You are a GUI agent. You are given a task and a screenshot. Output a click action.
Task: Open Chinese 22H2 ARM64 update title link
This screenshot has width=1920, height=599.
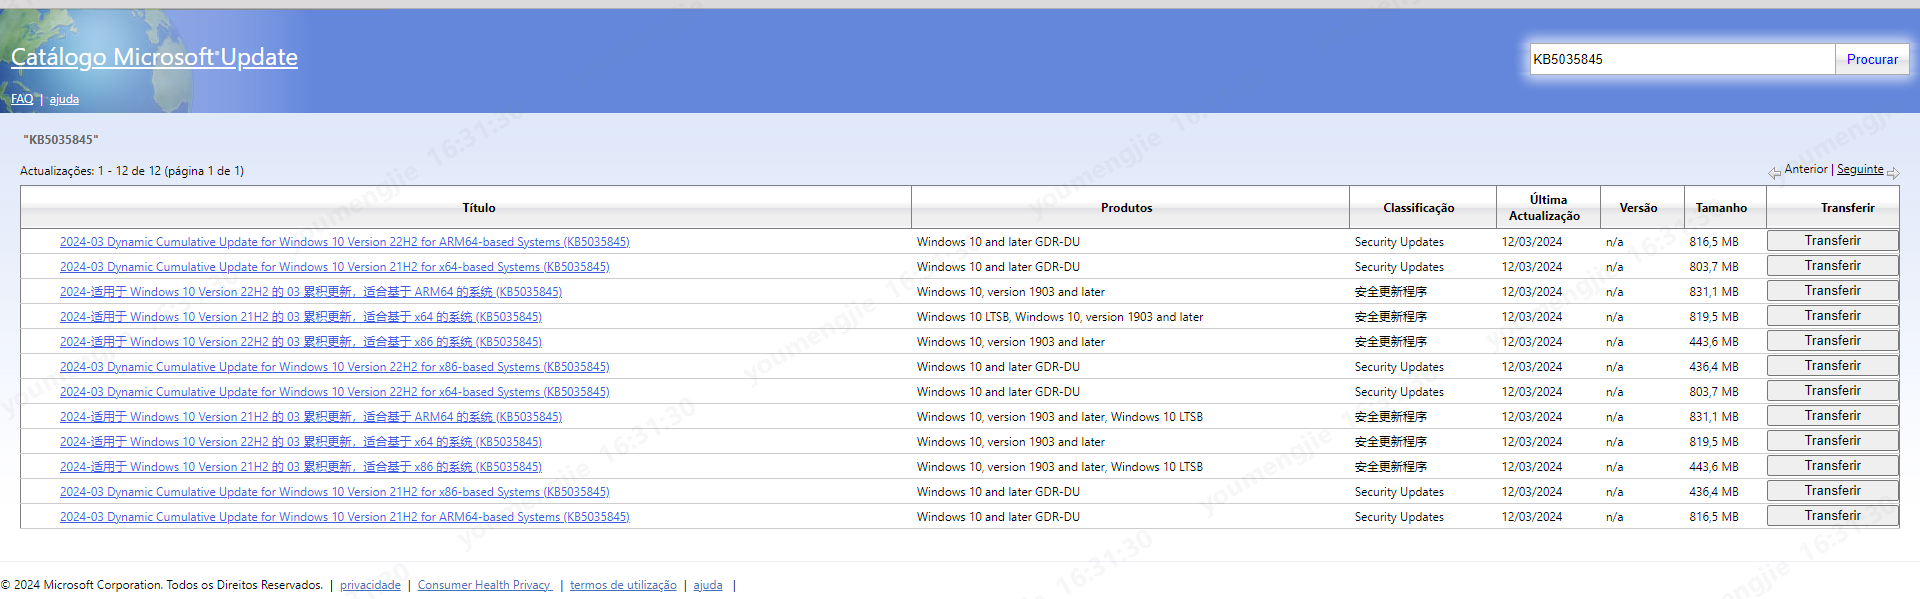tap(311, 292)
